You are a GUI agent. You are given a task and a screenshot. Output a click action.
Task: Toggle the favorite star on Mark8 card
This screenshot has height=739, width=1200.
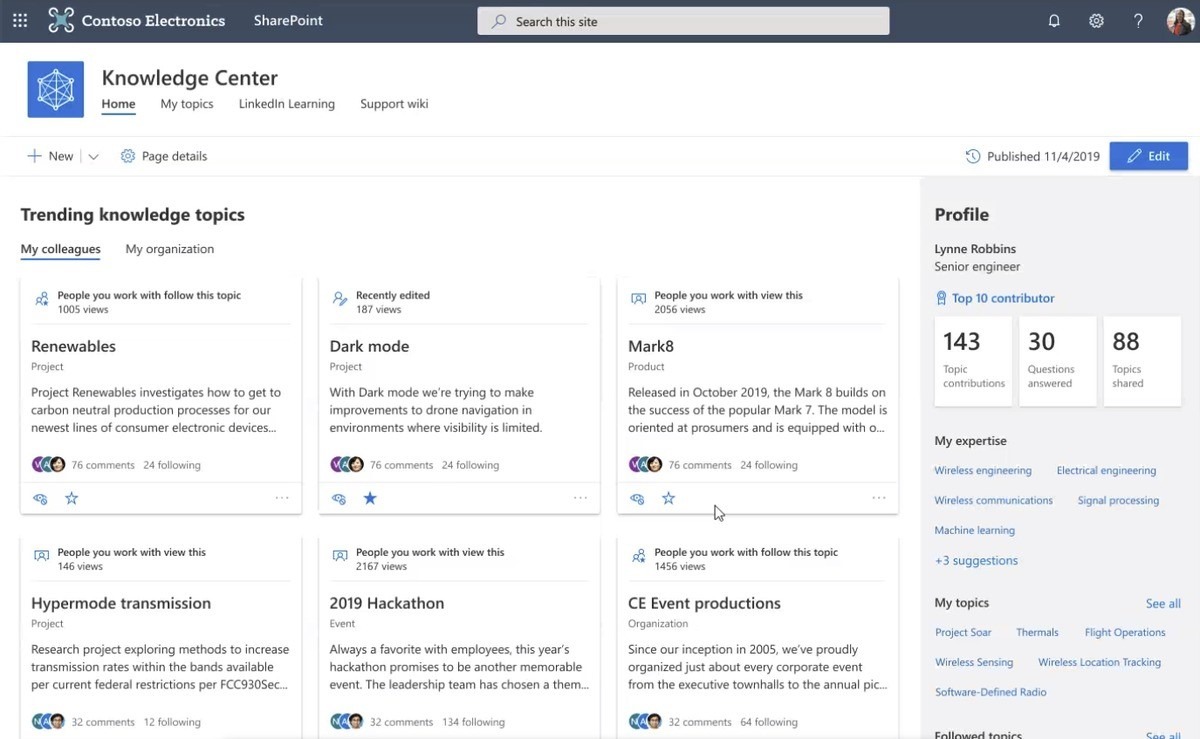click(669, 498)
